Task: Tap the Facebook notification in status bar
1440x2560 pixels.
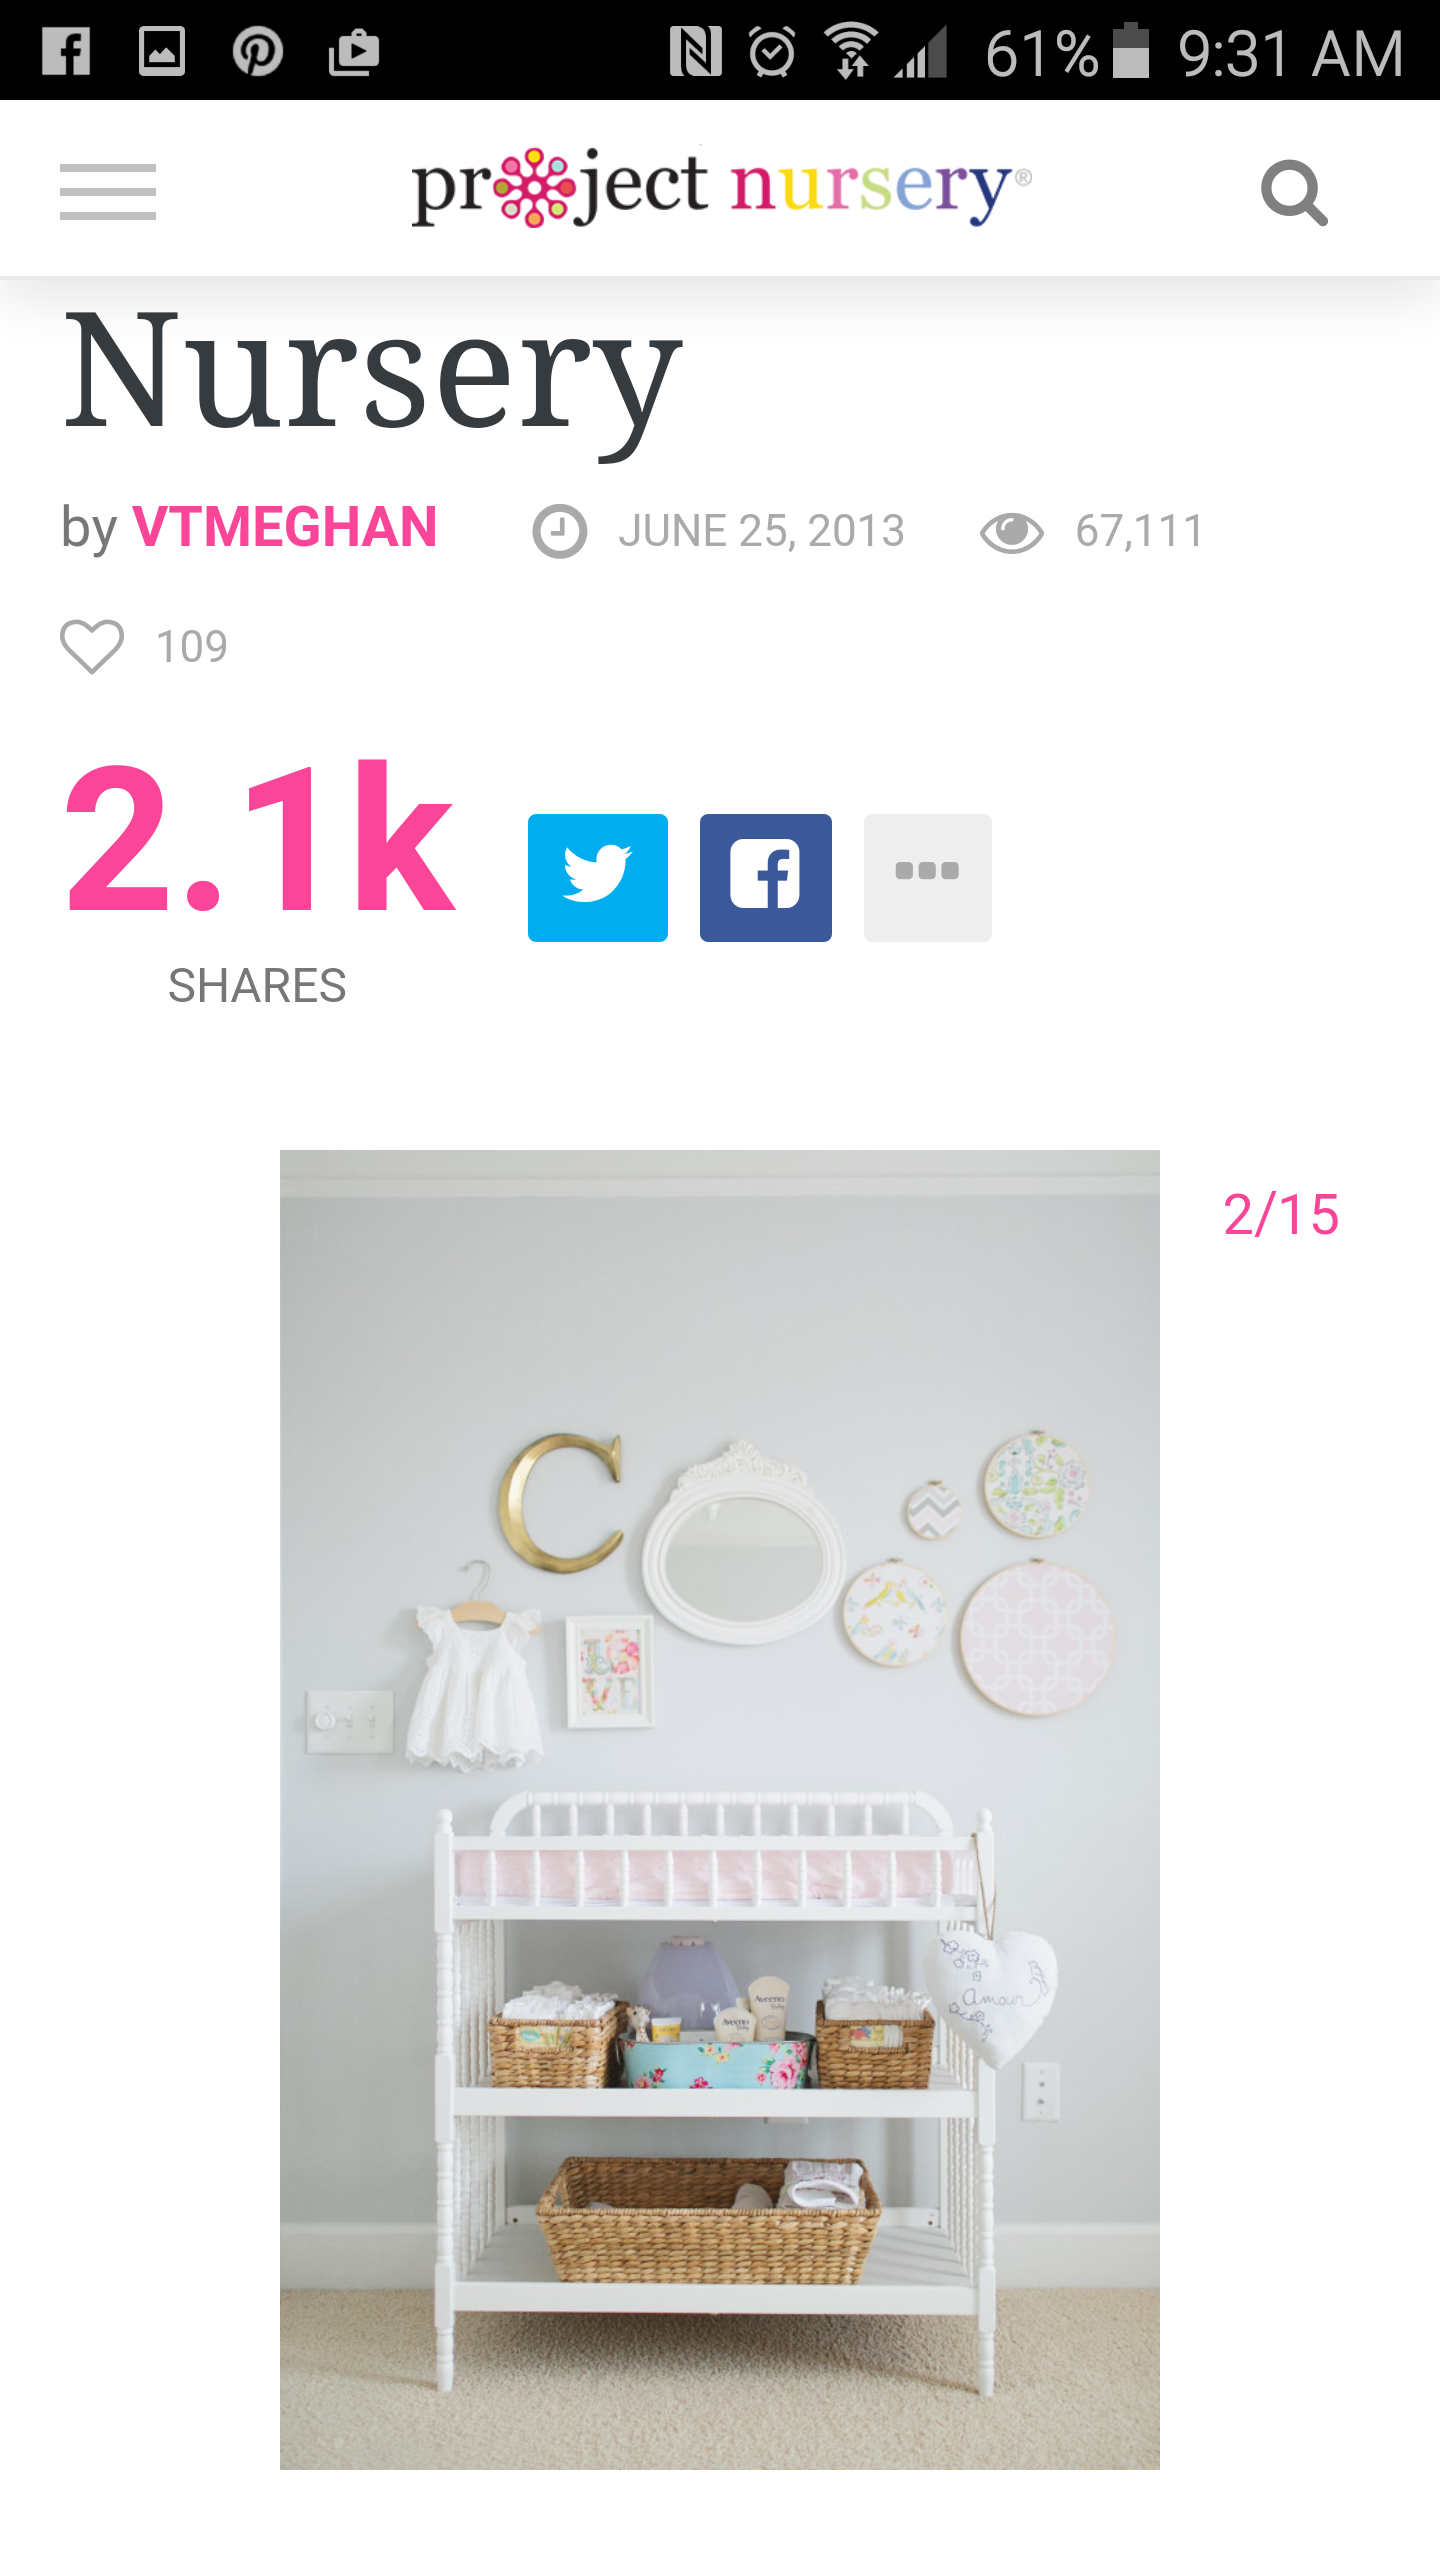Action: [x=66, y=51]
